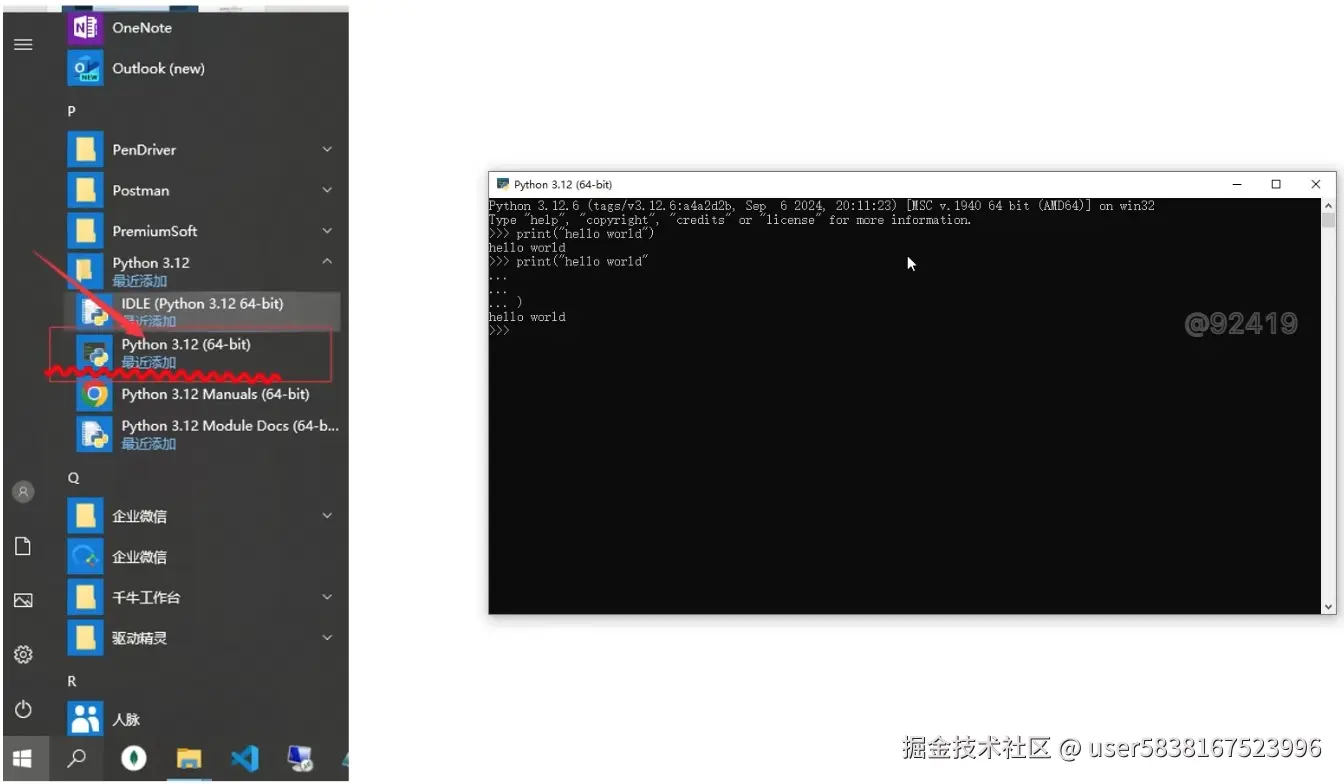Minimize the Python 3.12 console window

(1238, 184)
